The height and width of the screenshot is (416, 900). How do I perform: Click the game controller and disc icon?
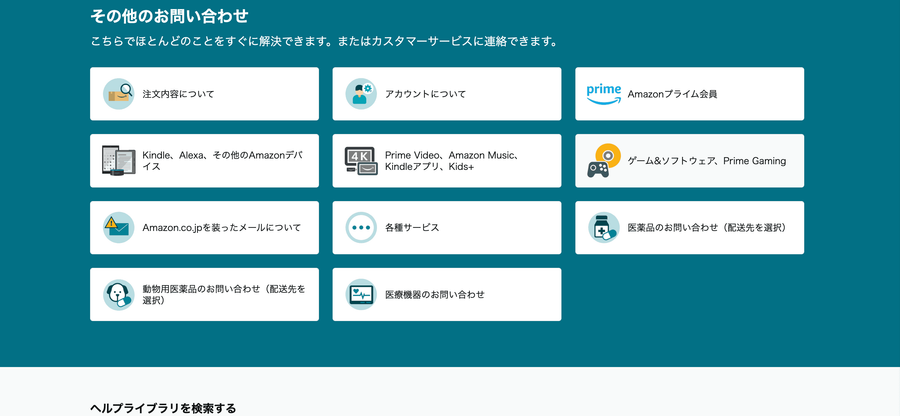pyautogui.click(x=604, y=161)
